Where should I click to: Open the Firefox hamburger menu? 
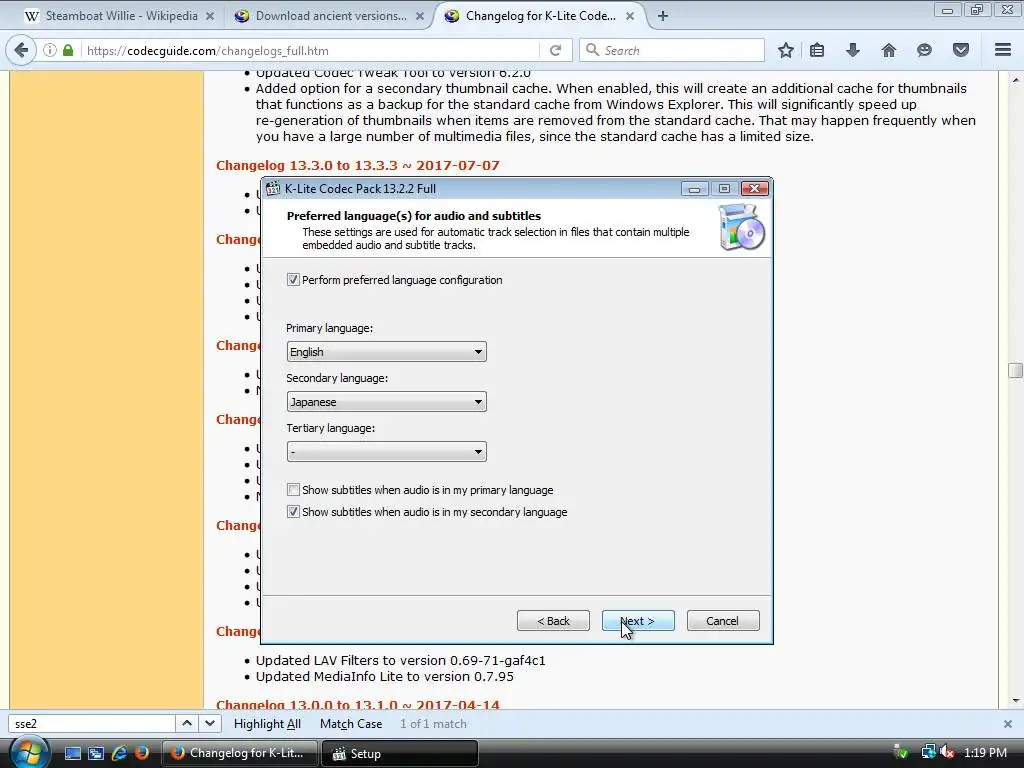[x=1003, y=50]
